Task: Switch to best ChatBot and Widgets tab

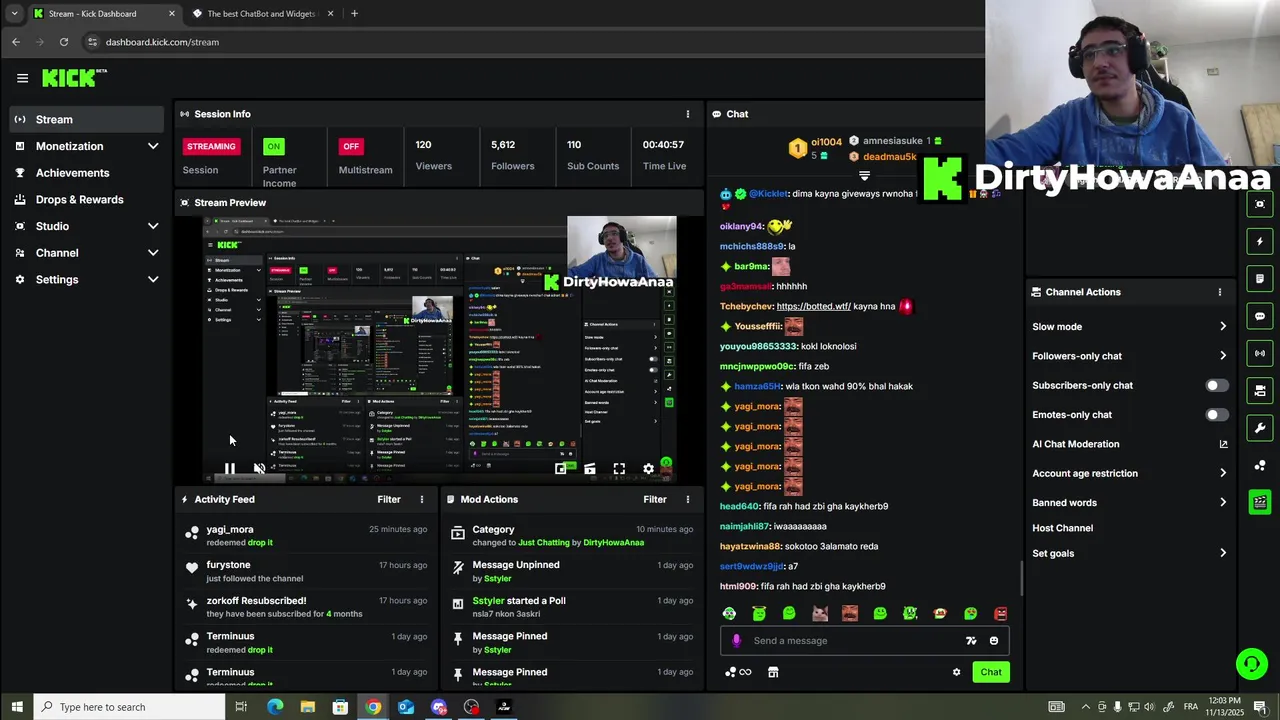Action: pos(262,14)
